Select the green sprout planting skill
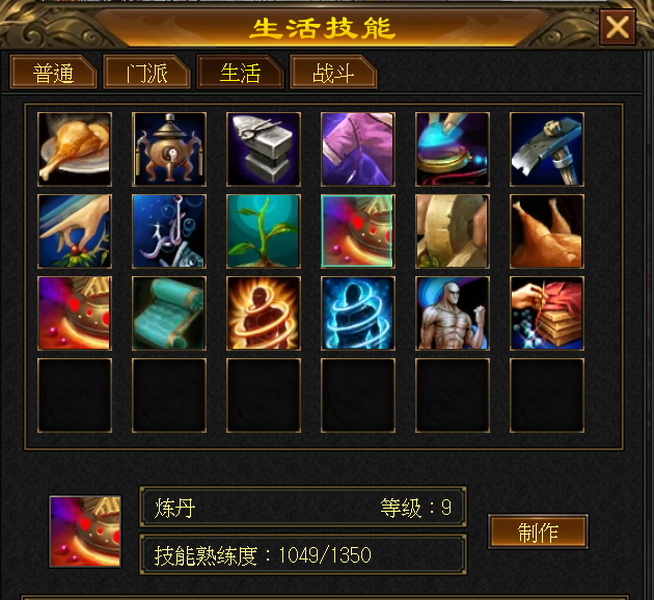 click(x=264, y=231)
